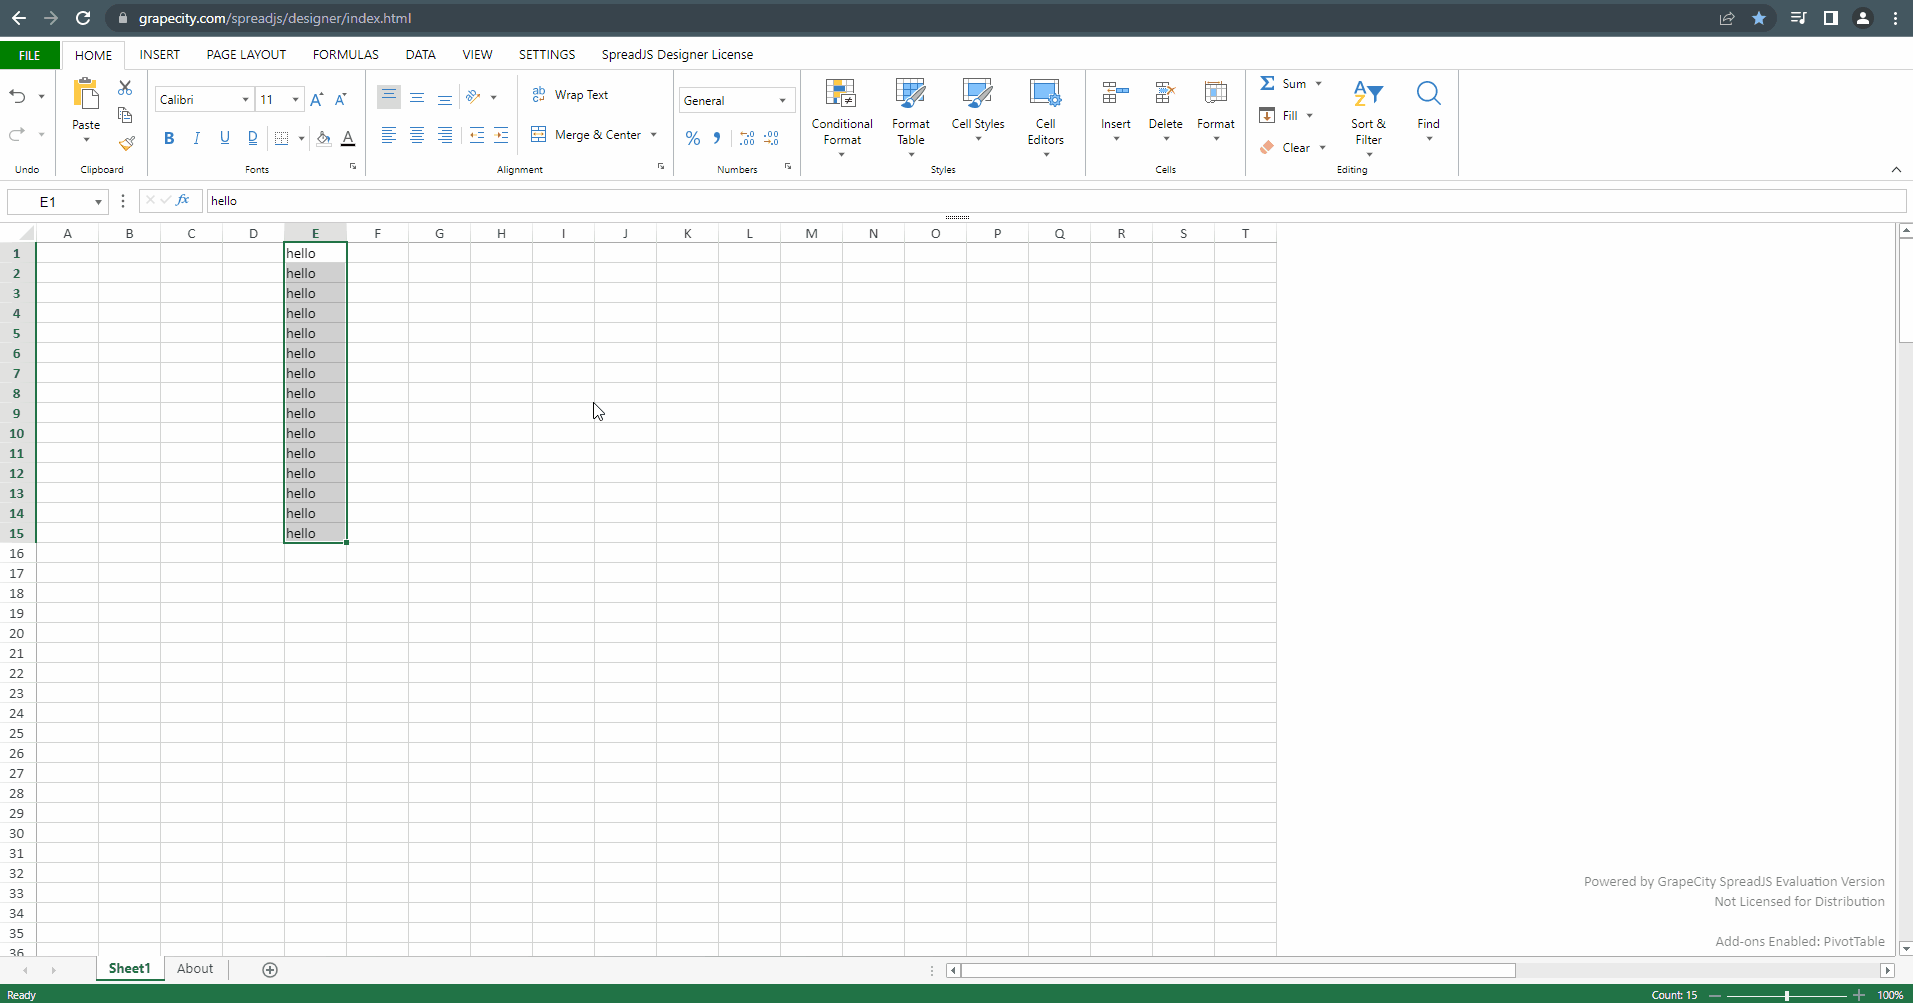Click the Sort & Filter icon
Screen dimensions: 1913x1003
(1367, 94)
